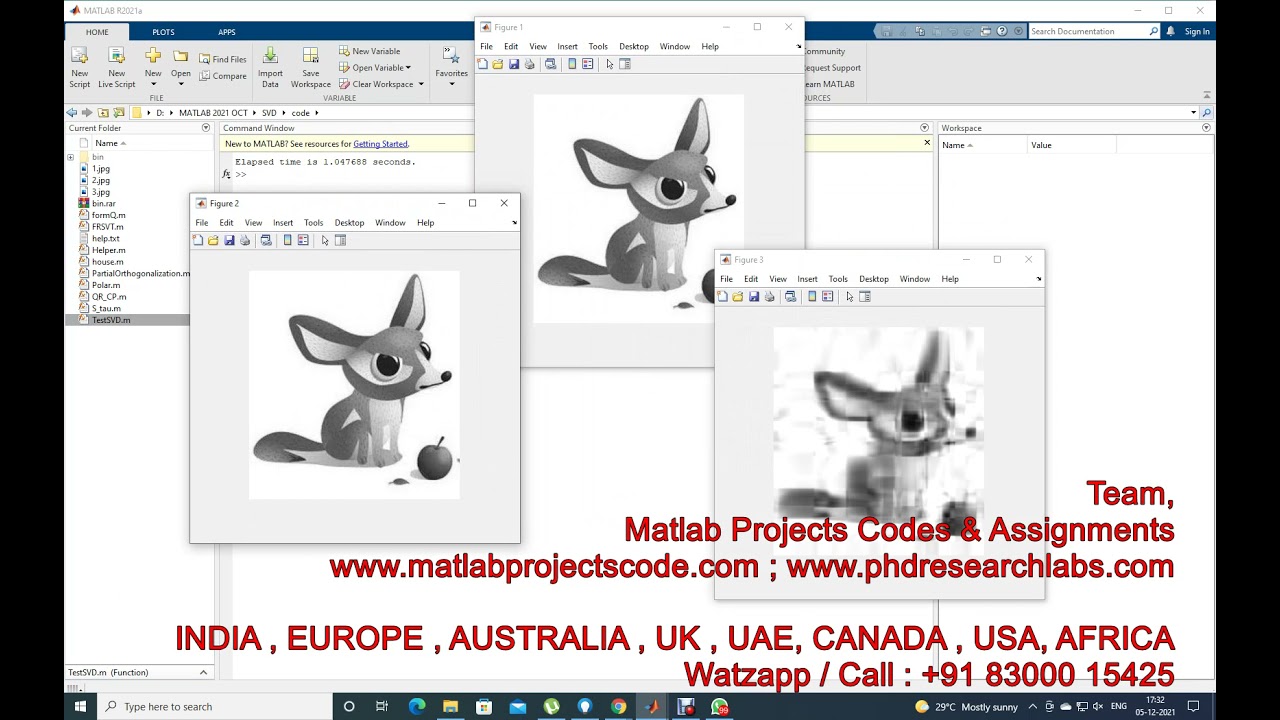Open MATLAB help question-mark icon

click(x=1002, y=31)
